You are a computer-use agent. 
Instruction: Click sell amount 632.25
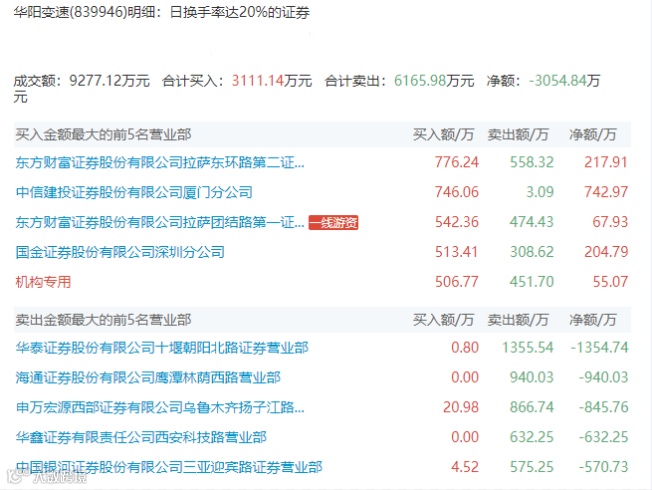[532, 437]
